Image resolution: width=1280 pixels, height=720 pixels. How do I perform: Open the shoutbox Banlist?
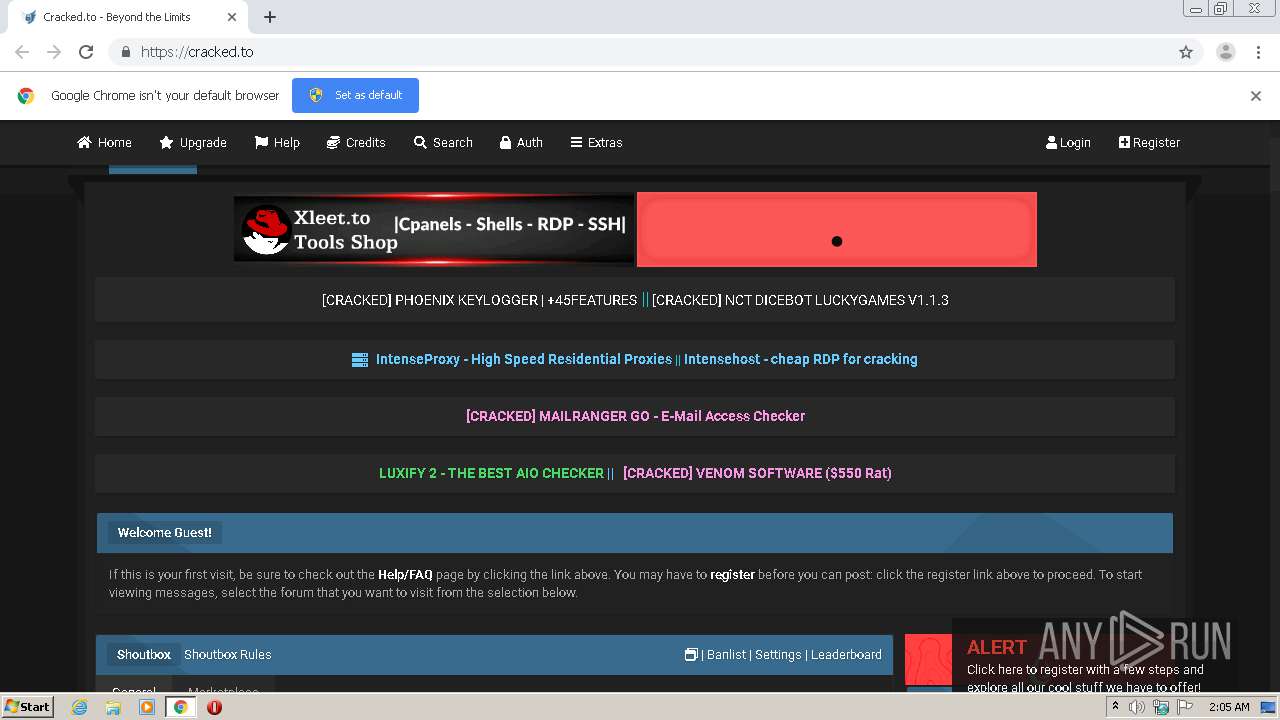727,655
